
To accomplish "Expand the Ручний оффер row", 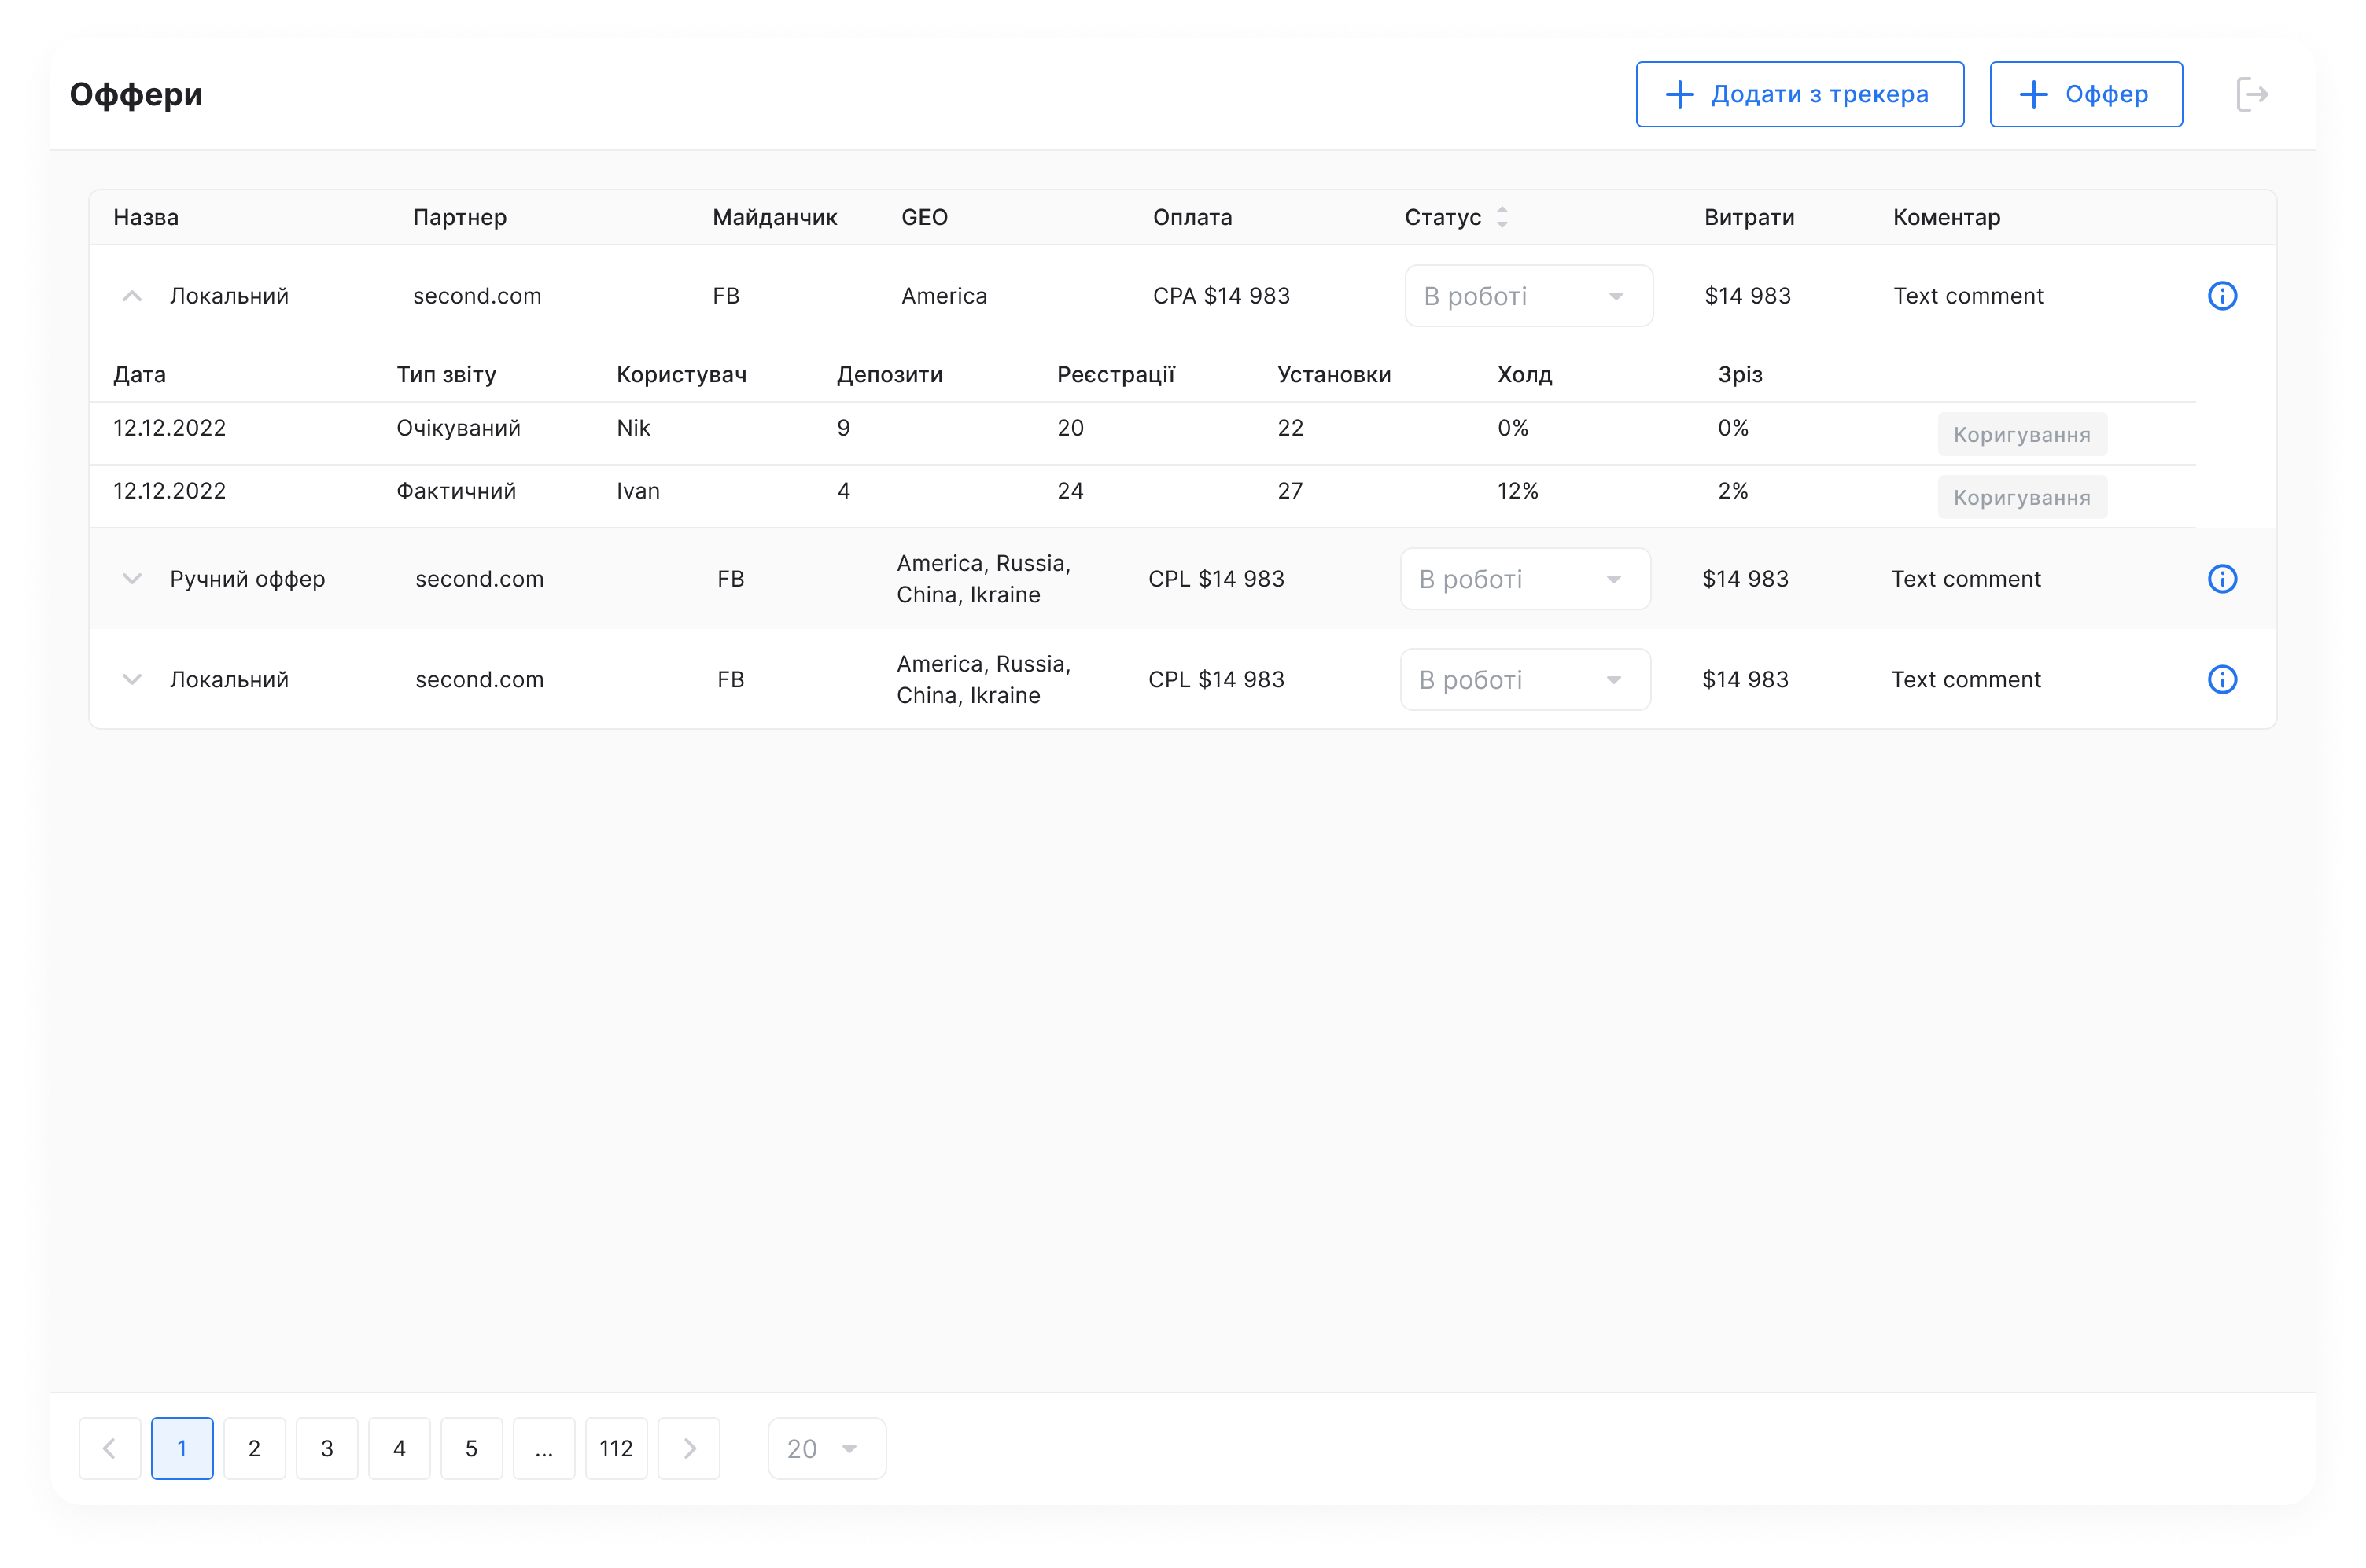I will (x=132, y=579).
